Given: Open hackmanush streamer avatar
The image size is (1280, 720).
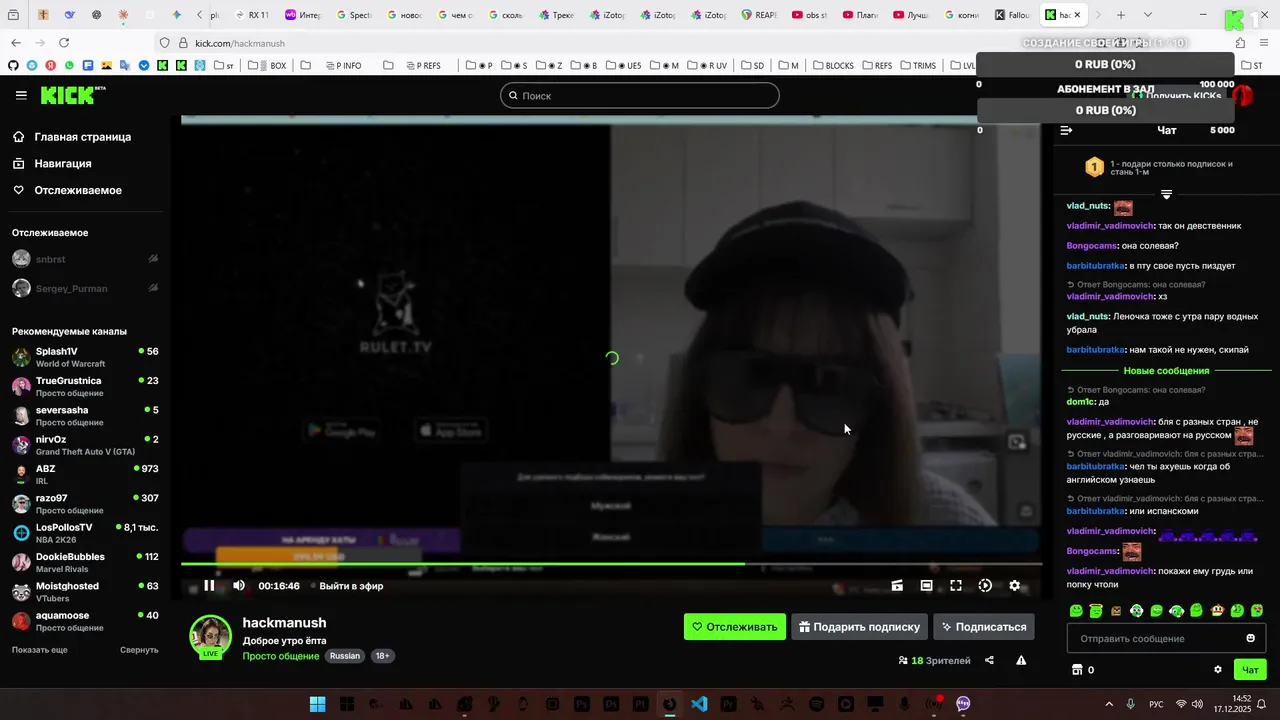Looking at the screenshot, I should pyautogui.click(x=211, y=637).
